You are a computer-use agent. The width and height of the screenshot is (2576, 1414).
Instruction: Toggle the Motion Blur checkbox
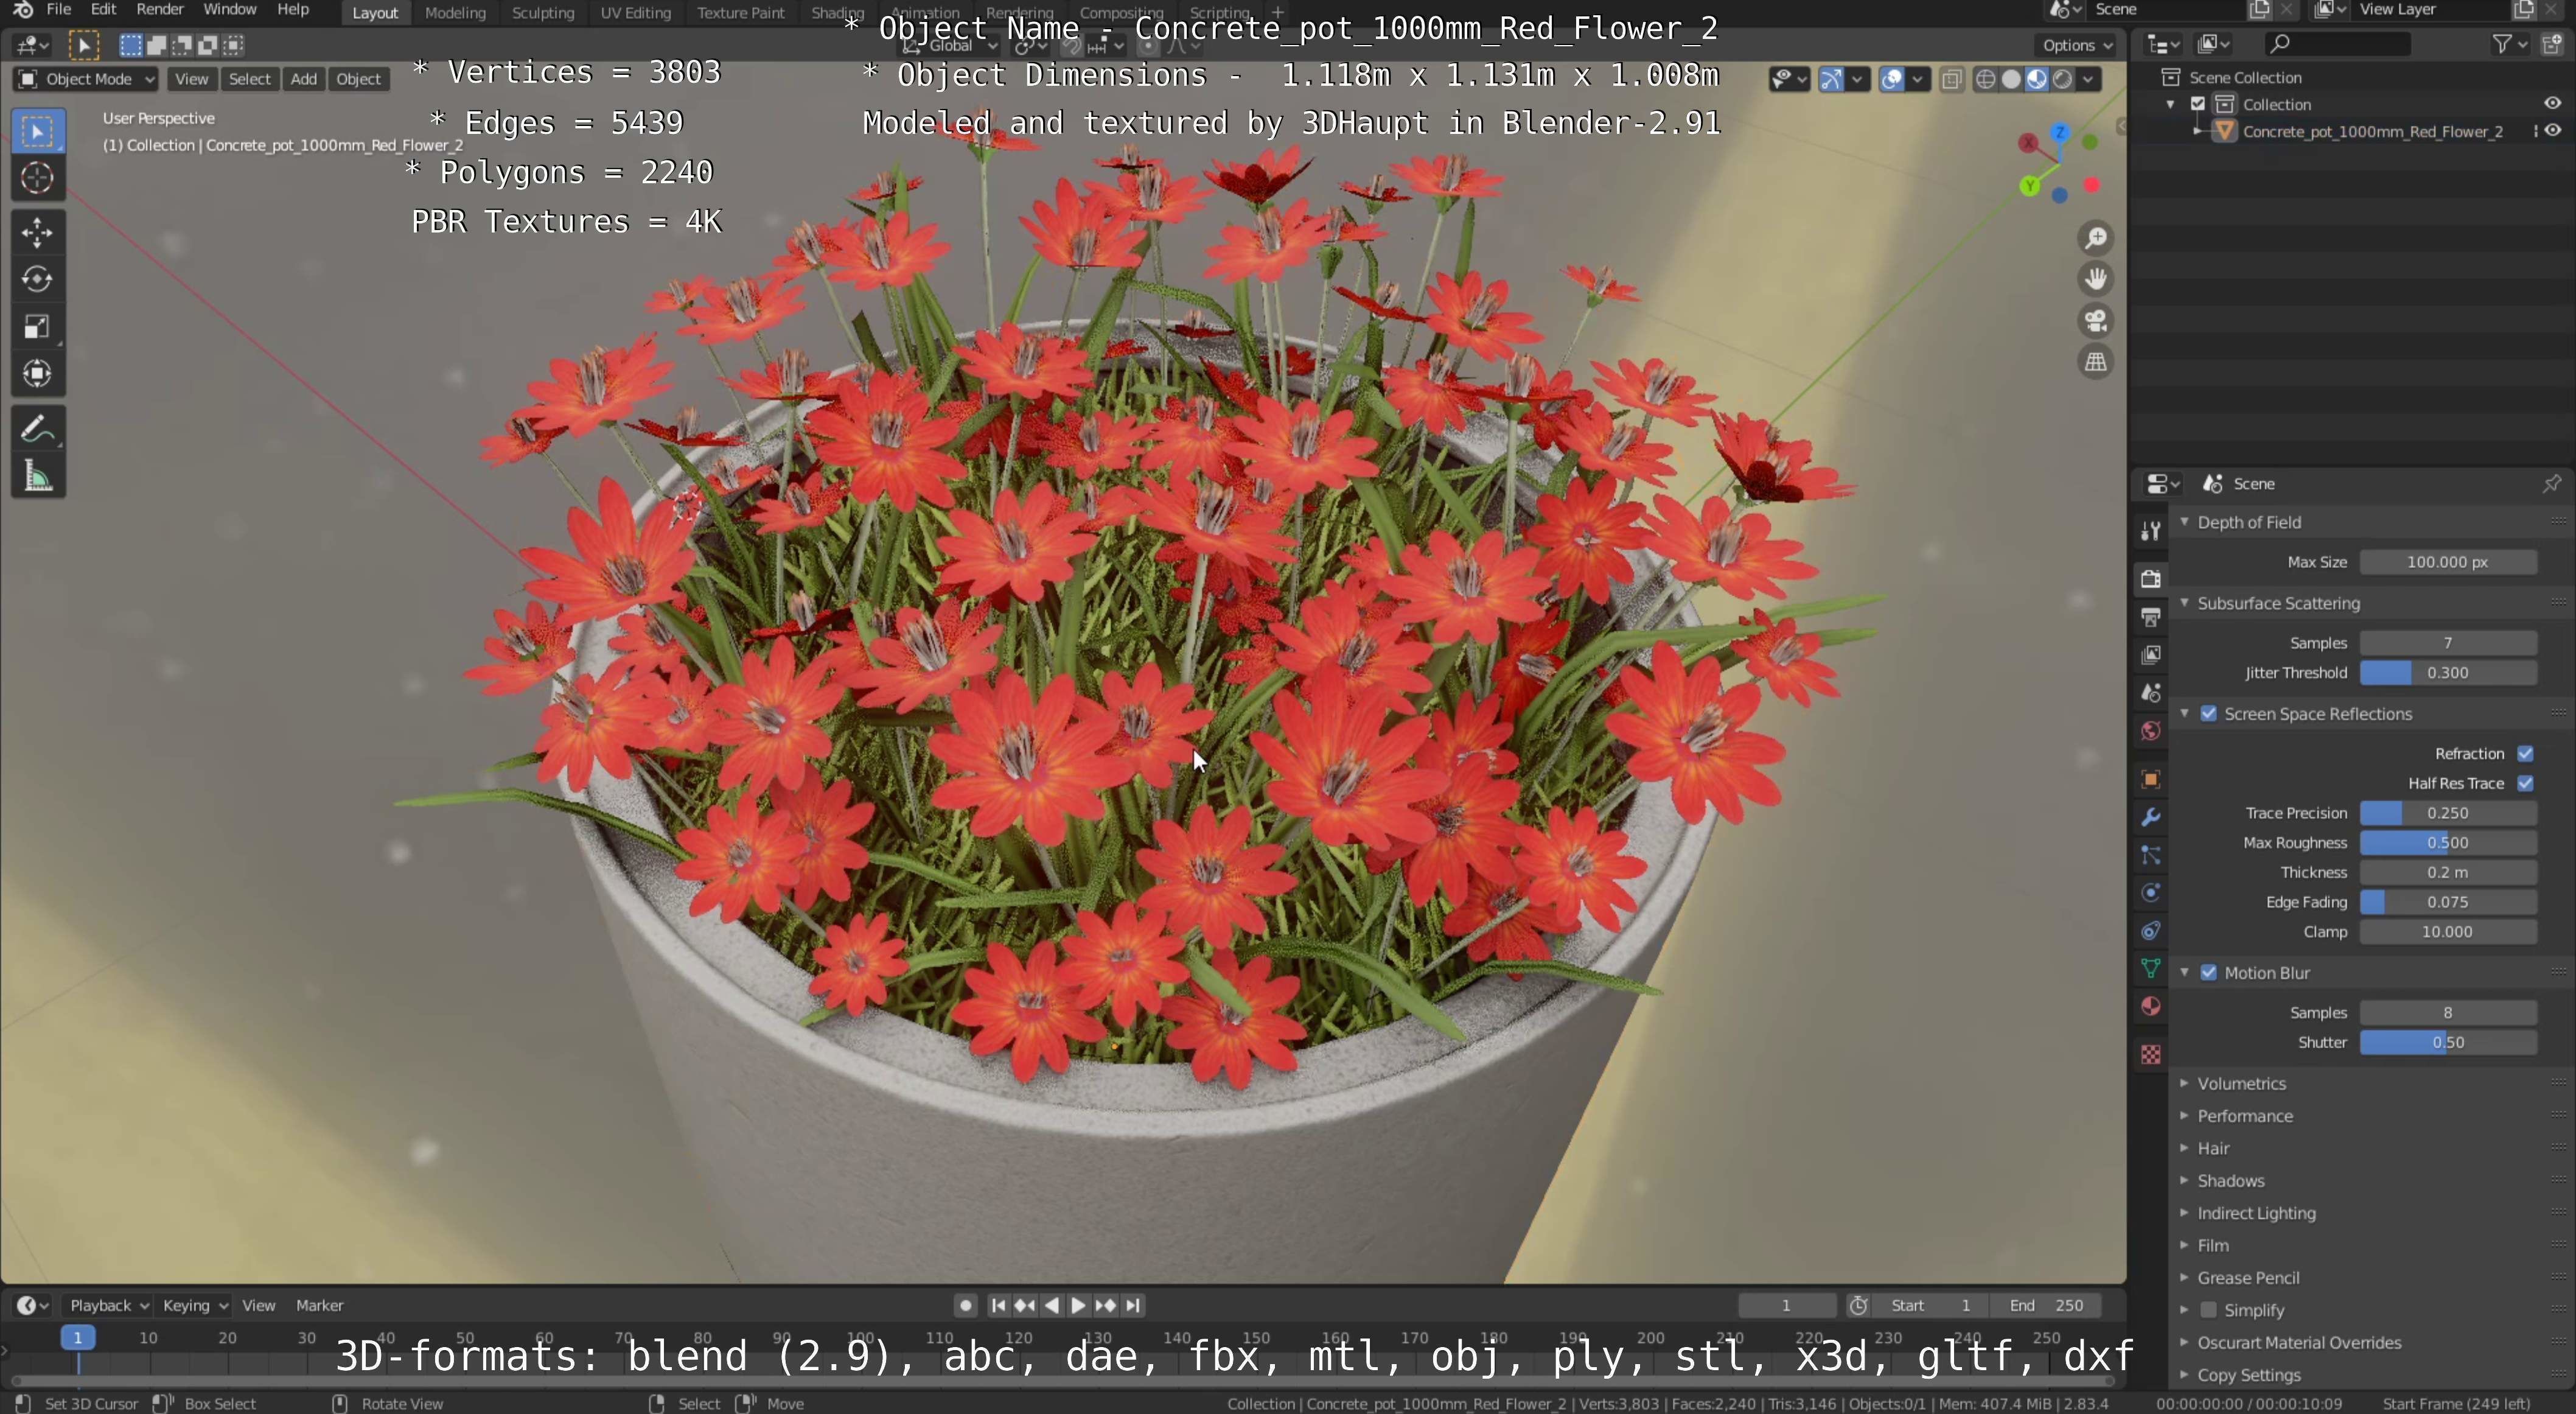[2208, 973]
